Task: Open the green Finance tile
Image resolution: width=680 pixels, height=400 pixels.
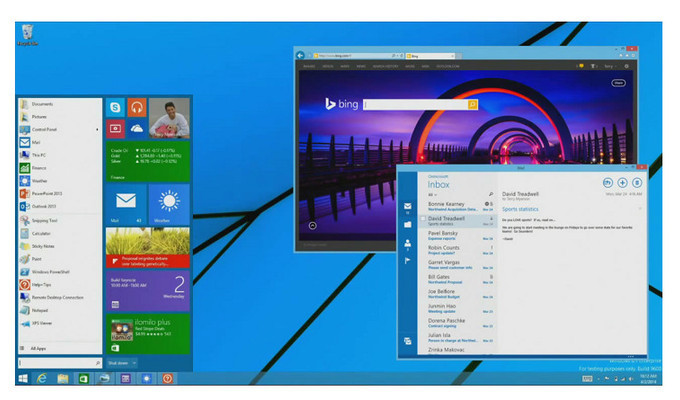Action: click(147, 161)
